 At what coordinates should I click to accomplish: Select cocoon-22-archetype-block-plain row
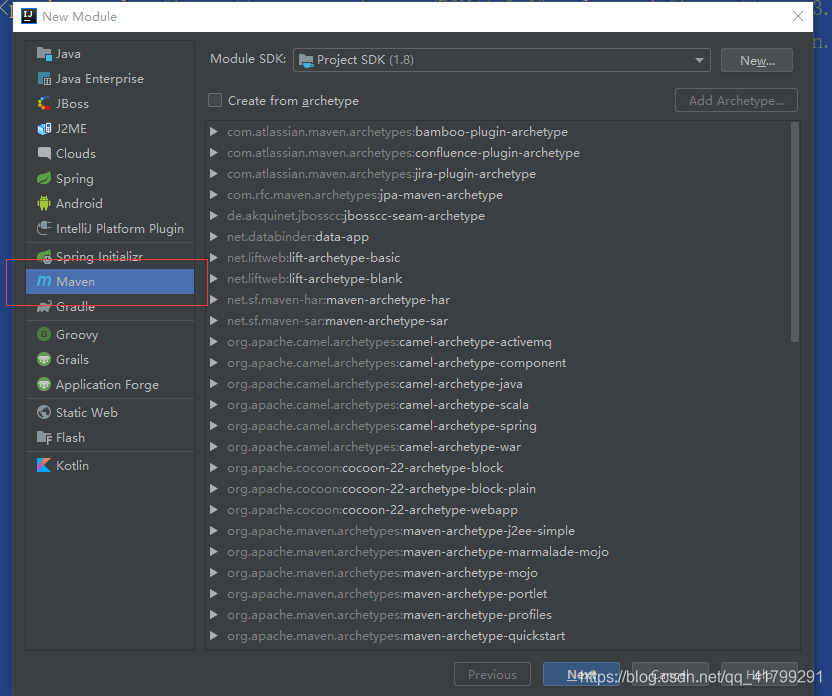499,489
